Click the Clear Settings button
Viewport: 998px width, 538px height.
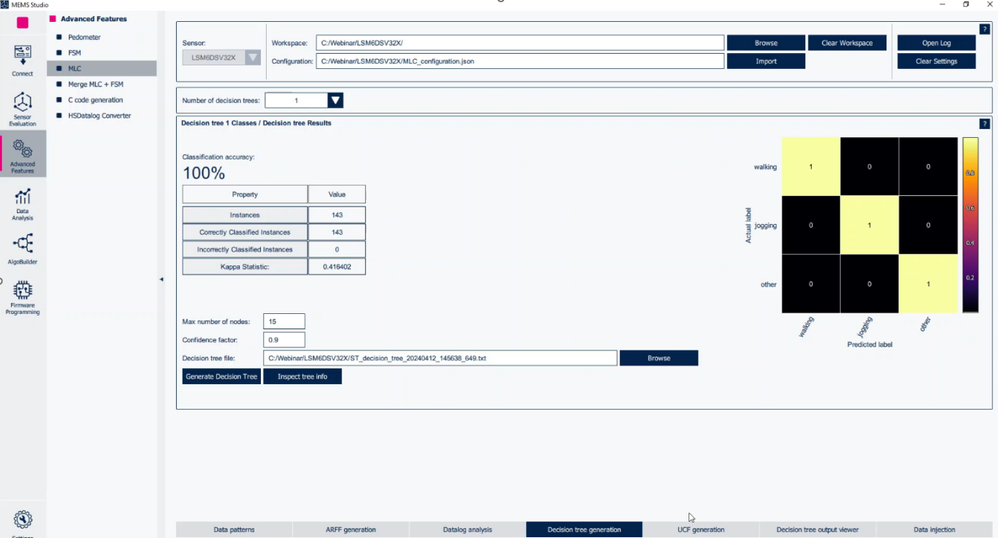(936, 61)
